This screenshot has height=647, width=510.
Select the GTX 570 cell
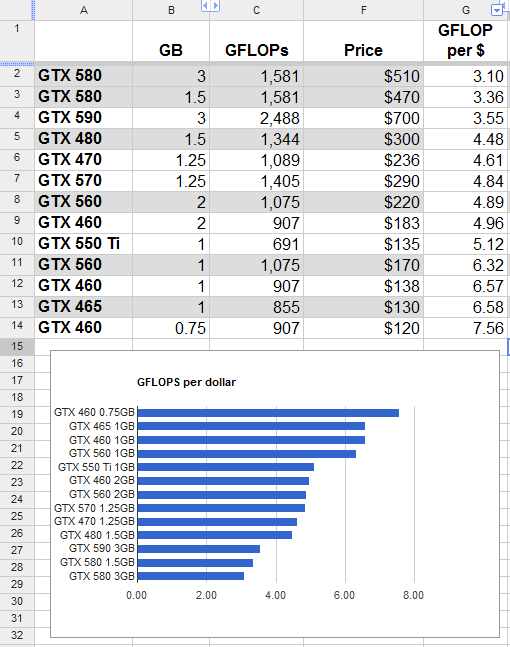point(83,181)
